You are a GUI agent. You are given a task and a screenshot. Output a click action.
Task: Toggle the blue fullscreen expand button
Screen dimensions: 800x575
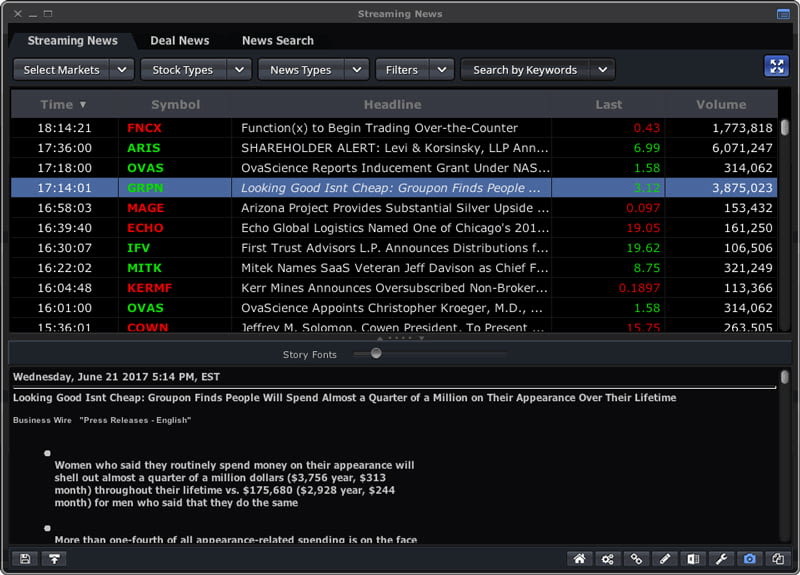coord(777,66)
